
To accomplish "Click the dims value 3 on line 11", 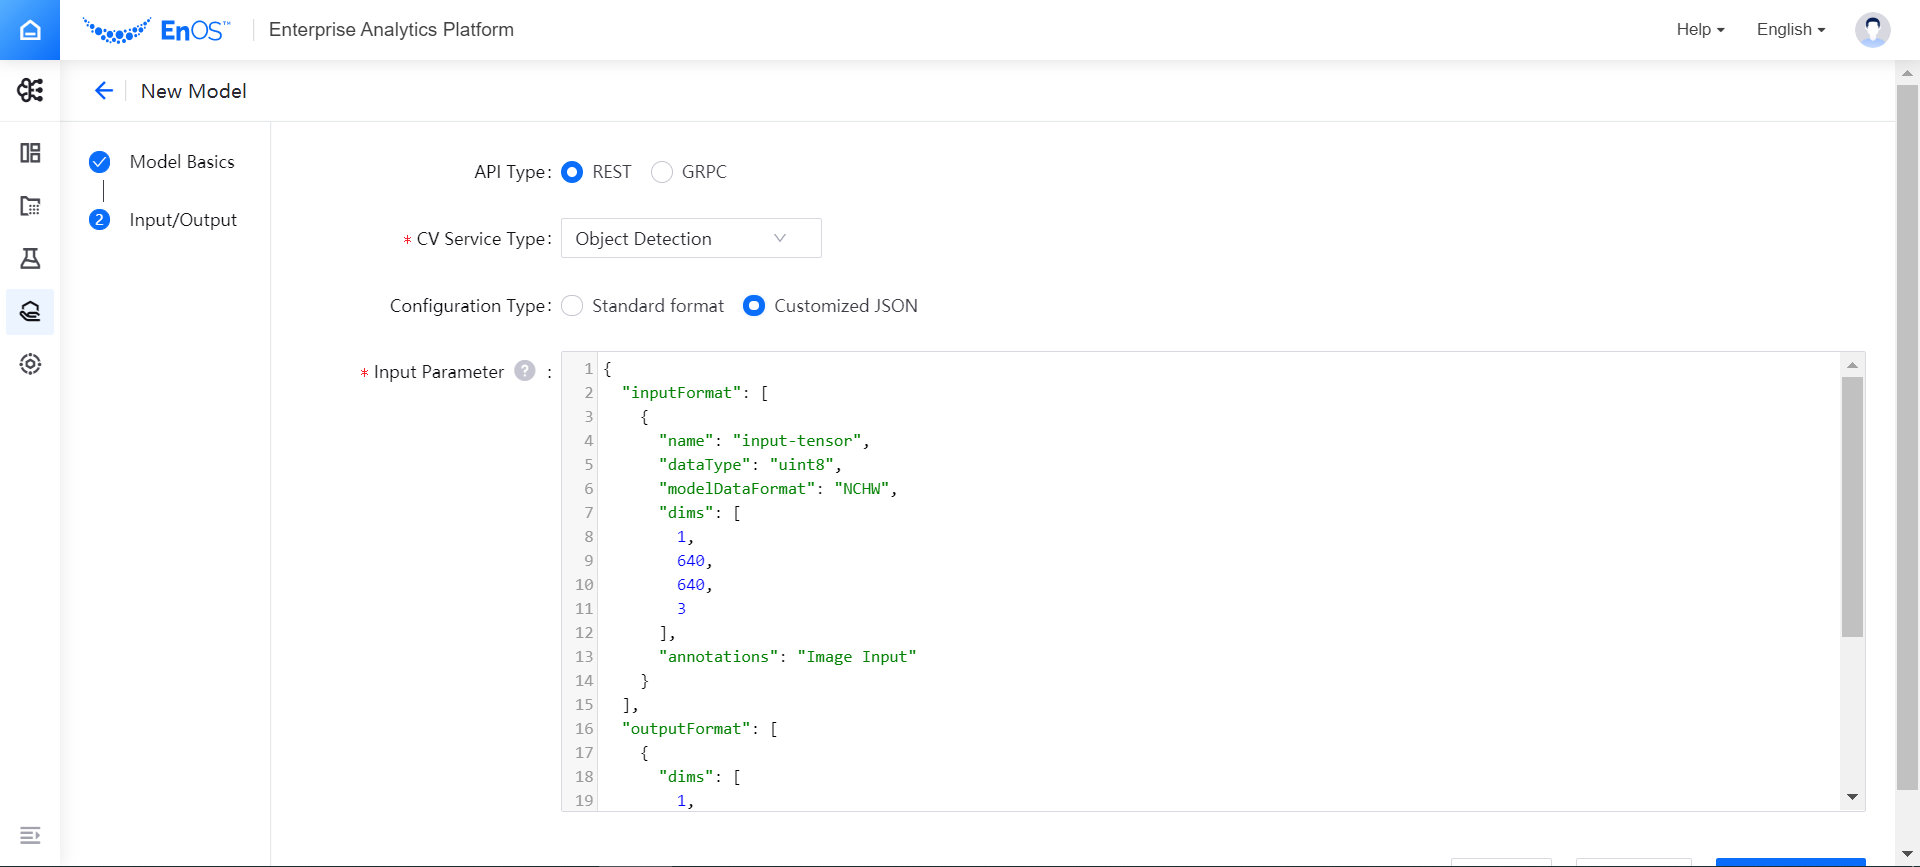I will click(x=682, y=609).
